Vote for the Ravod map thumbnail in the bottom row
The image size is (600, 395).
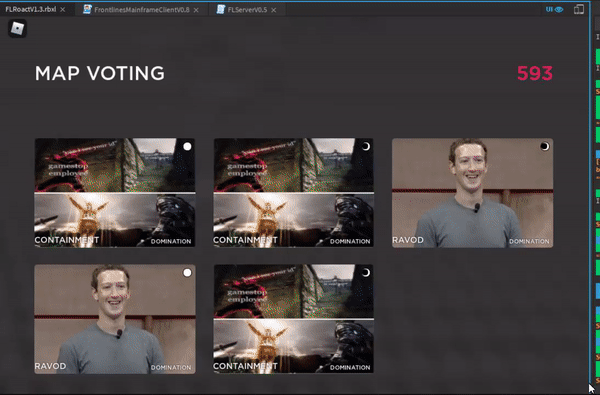115,319
